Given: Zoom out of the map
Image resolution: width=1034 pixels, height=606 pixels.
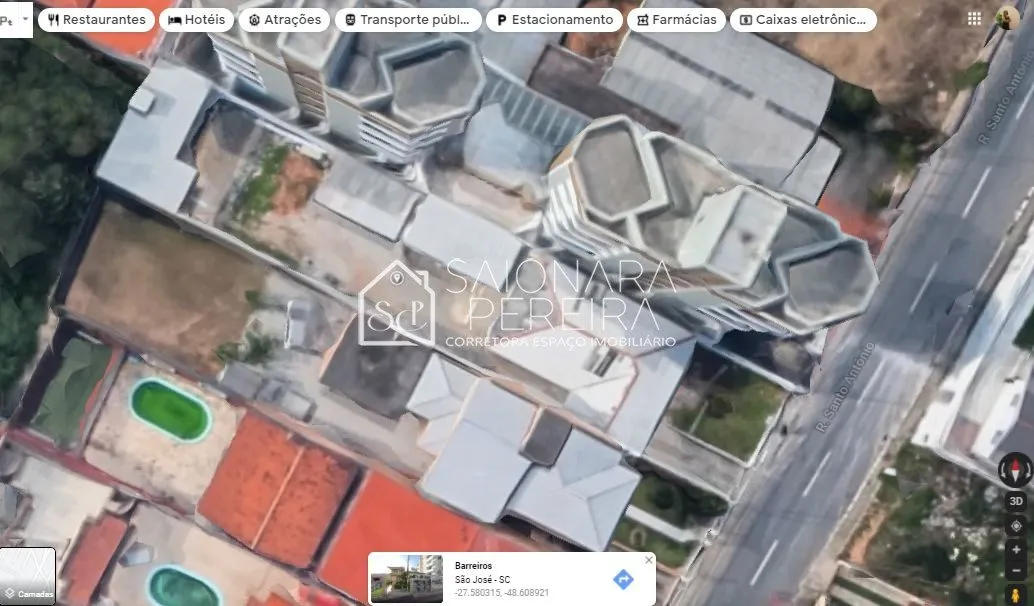Looking at the screenshot, I should [x=1016, y=570].
